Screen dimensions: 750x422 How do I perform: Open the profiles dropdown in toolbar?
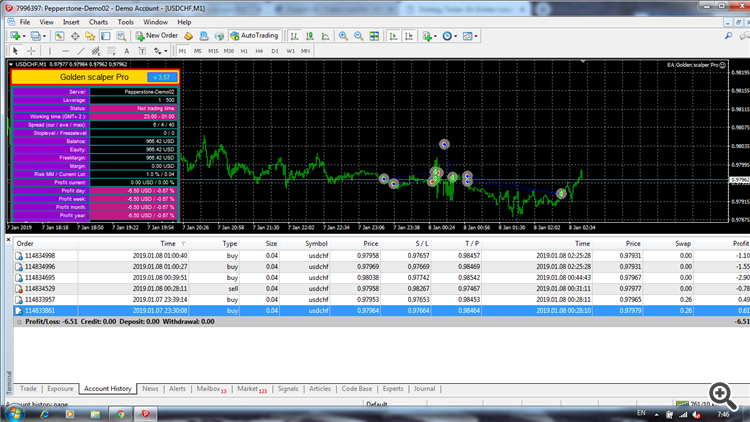45,35
